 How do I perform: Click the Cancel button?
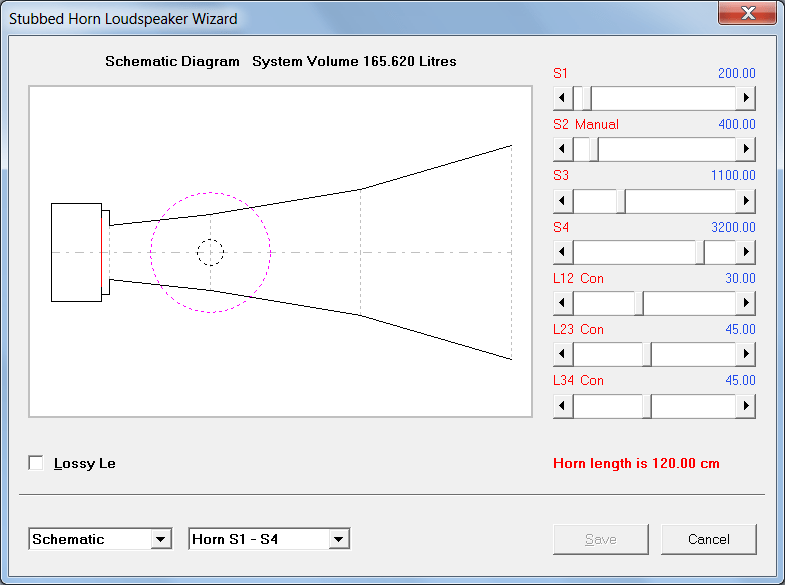[x=708, y=539]
